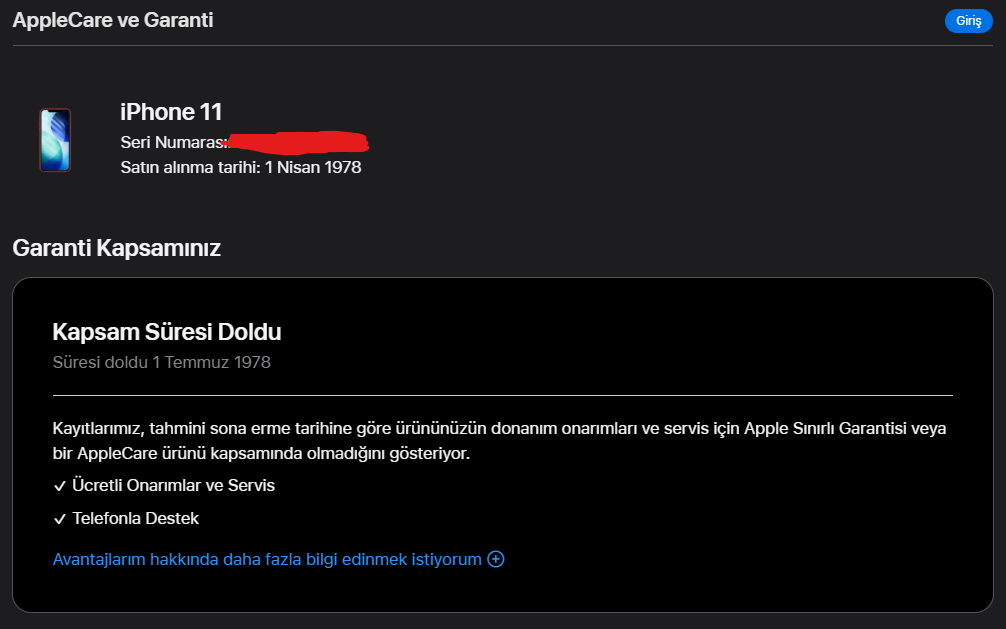Click the plus circle icon after the benefits link

tap(496, 559)
